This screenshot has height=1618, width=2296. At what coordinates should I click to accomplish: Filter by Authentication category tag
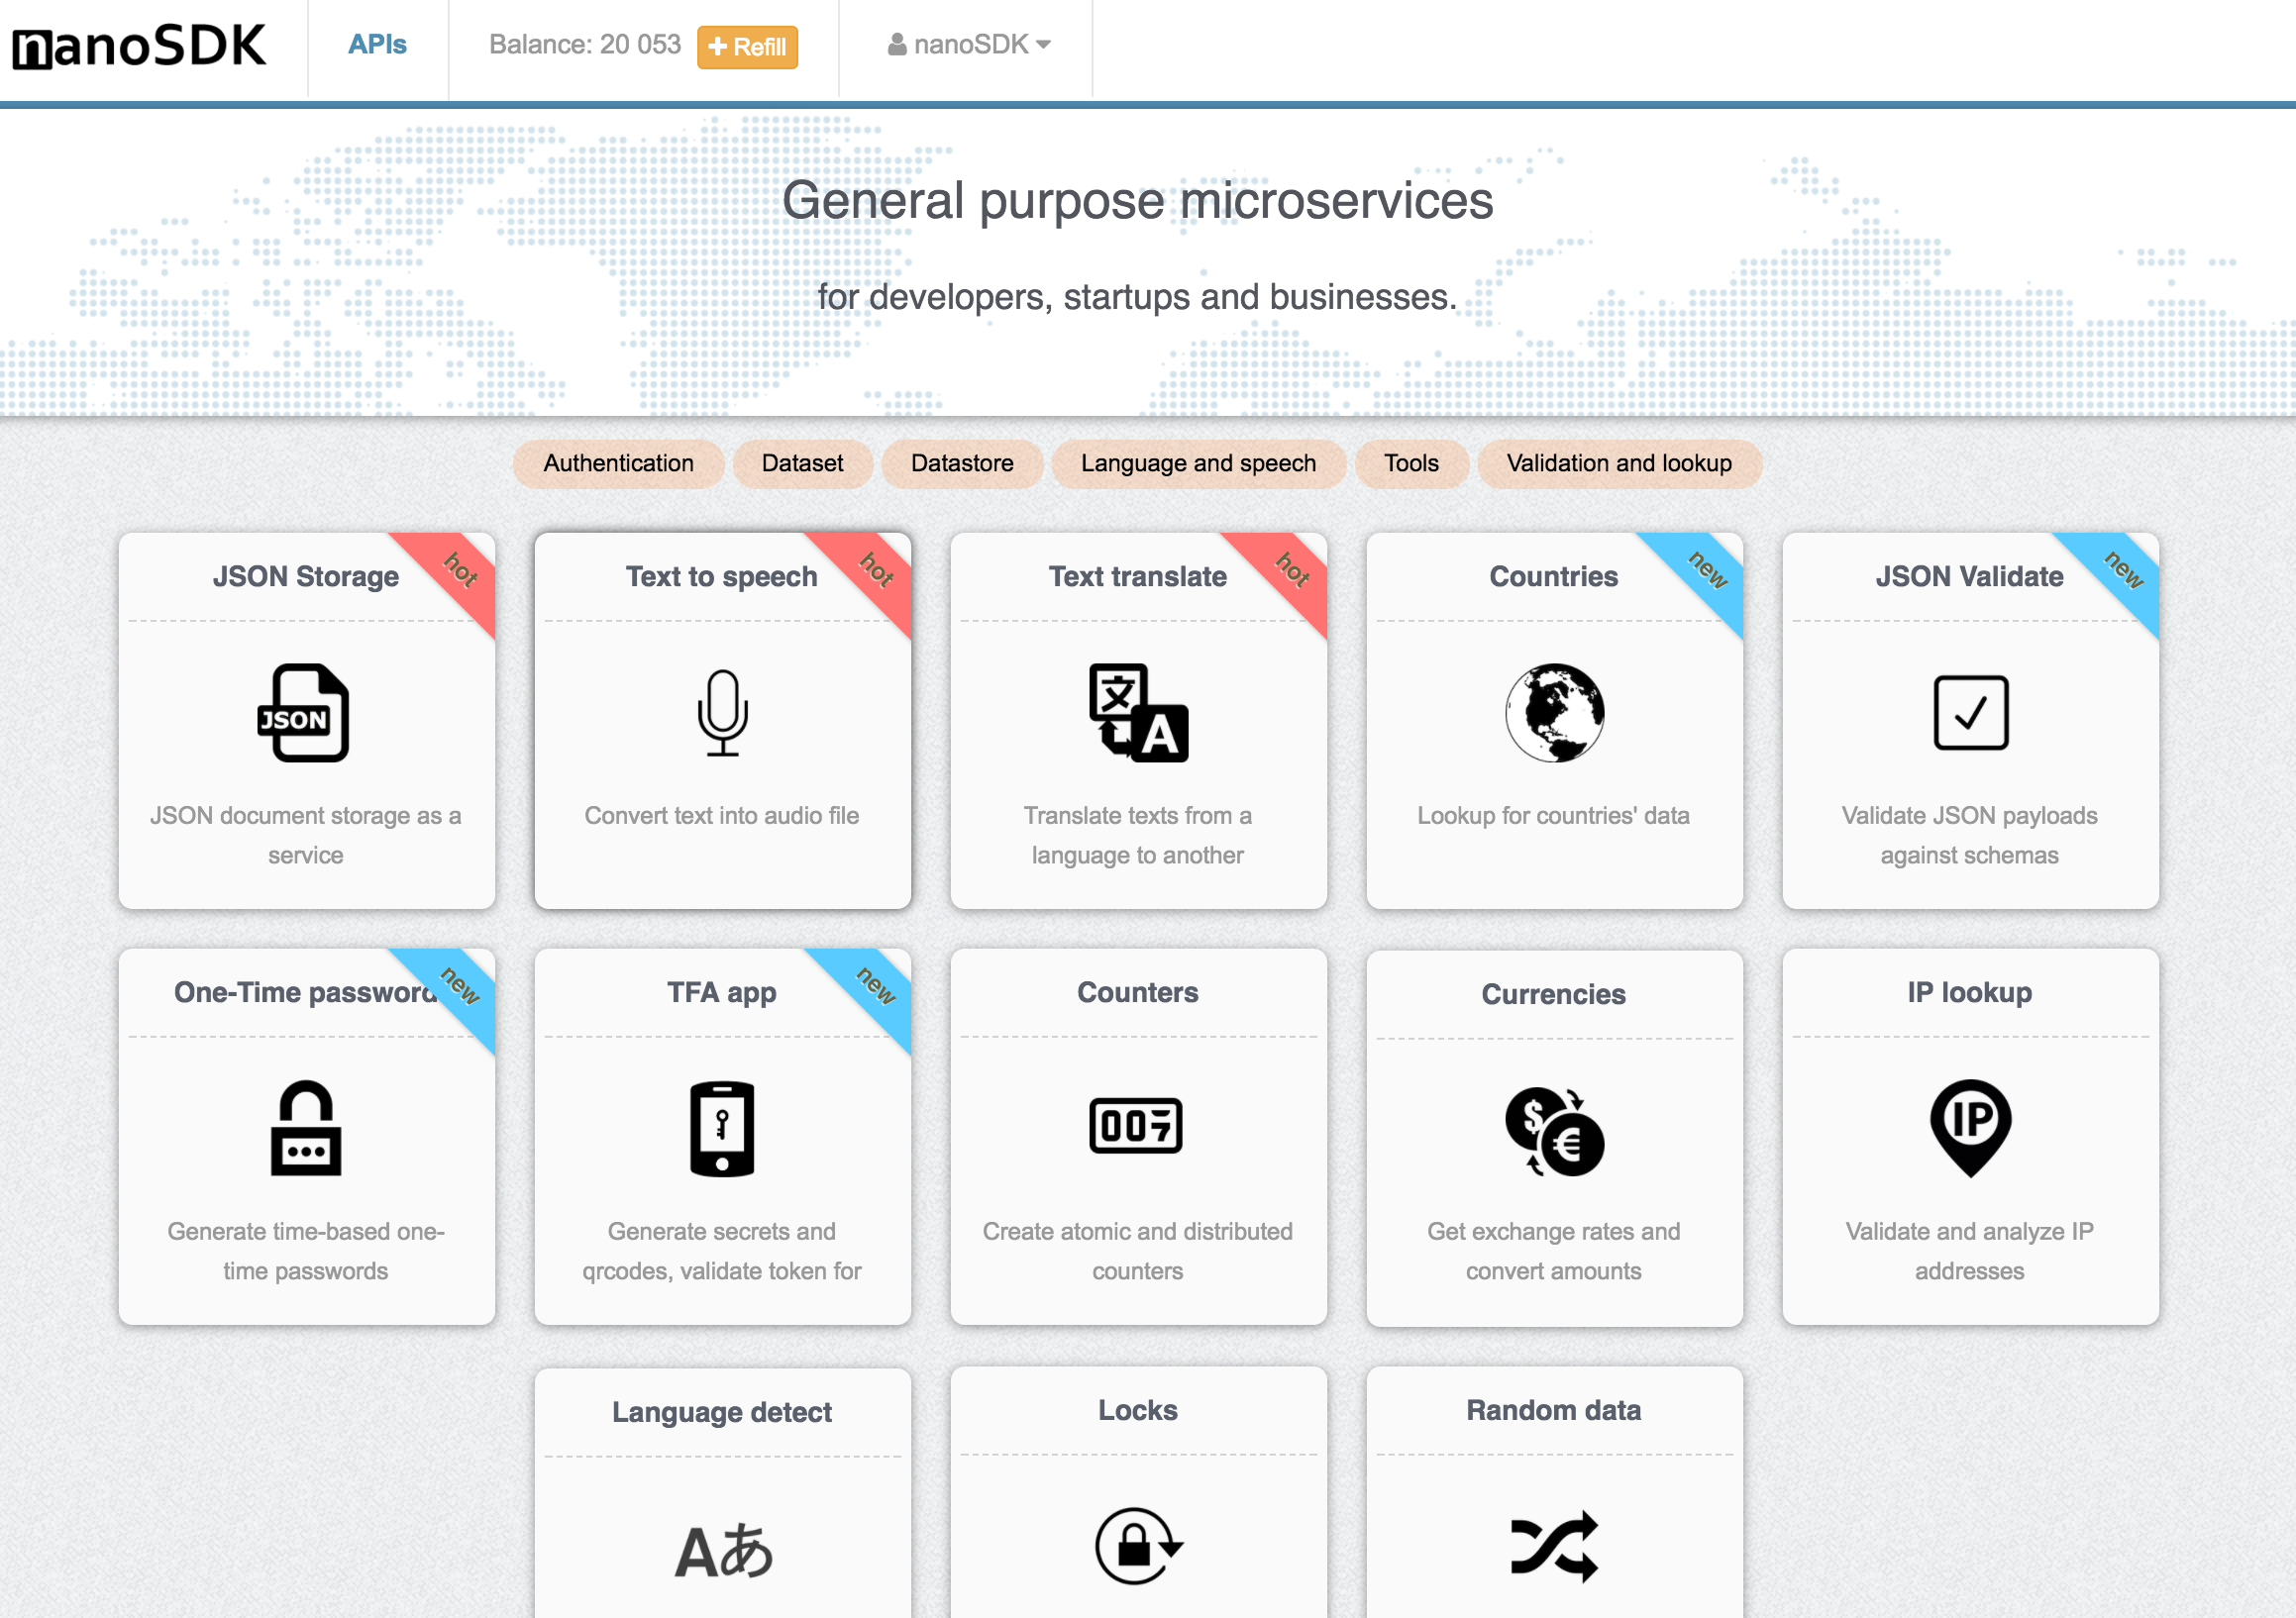[618, 464]
